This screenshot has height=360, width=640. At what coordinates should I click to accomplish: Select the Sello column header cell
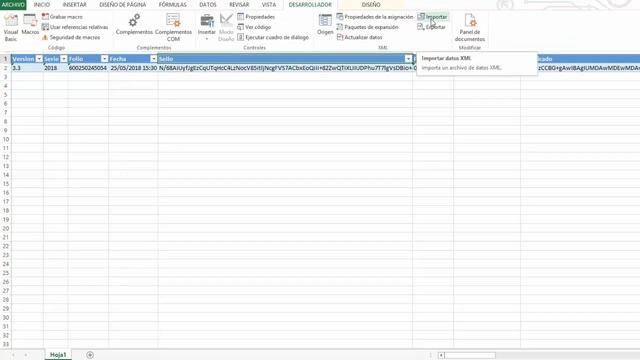(x=285, y=59)
